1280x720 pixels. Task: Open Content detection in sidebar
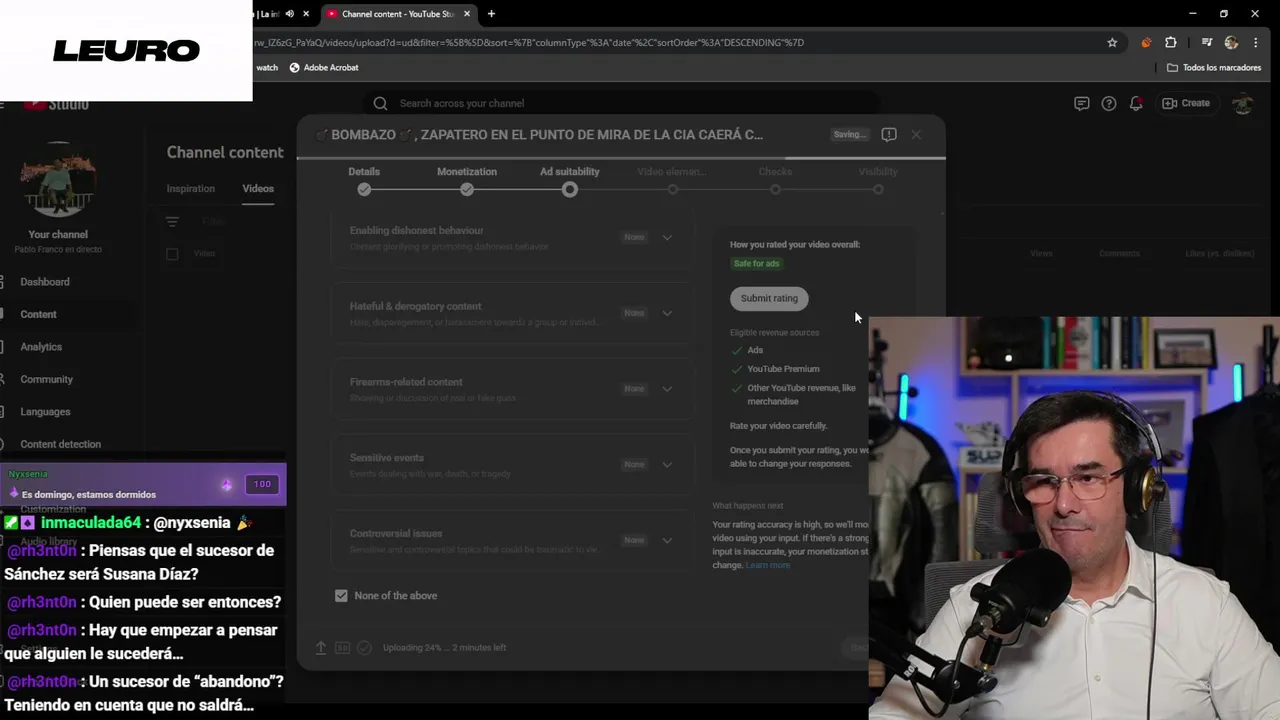click(x=60, y=444)
